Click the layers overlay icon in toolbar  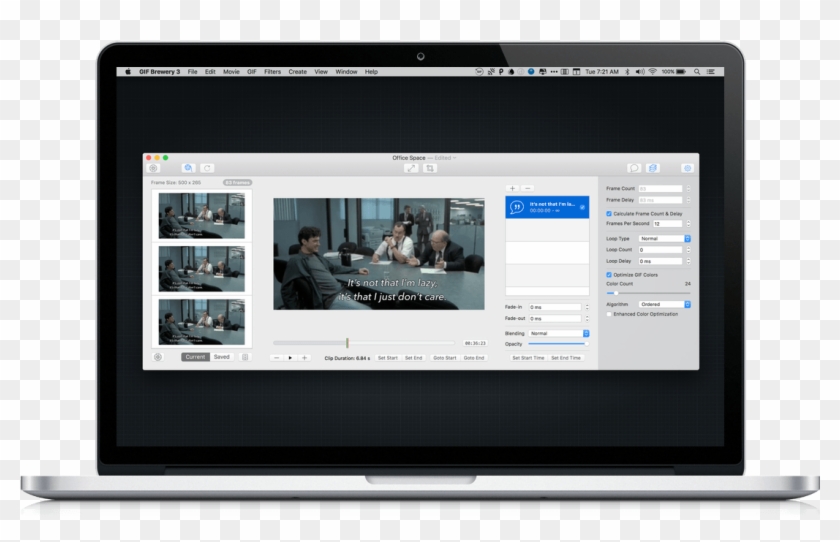coord(652,168)
